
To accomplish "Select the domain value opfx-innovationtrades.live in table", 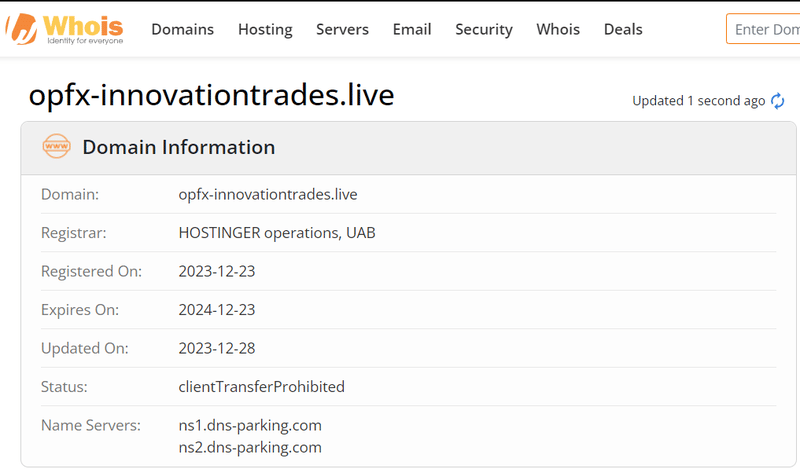I will click(x=268, y=194).
